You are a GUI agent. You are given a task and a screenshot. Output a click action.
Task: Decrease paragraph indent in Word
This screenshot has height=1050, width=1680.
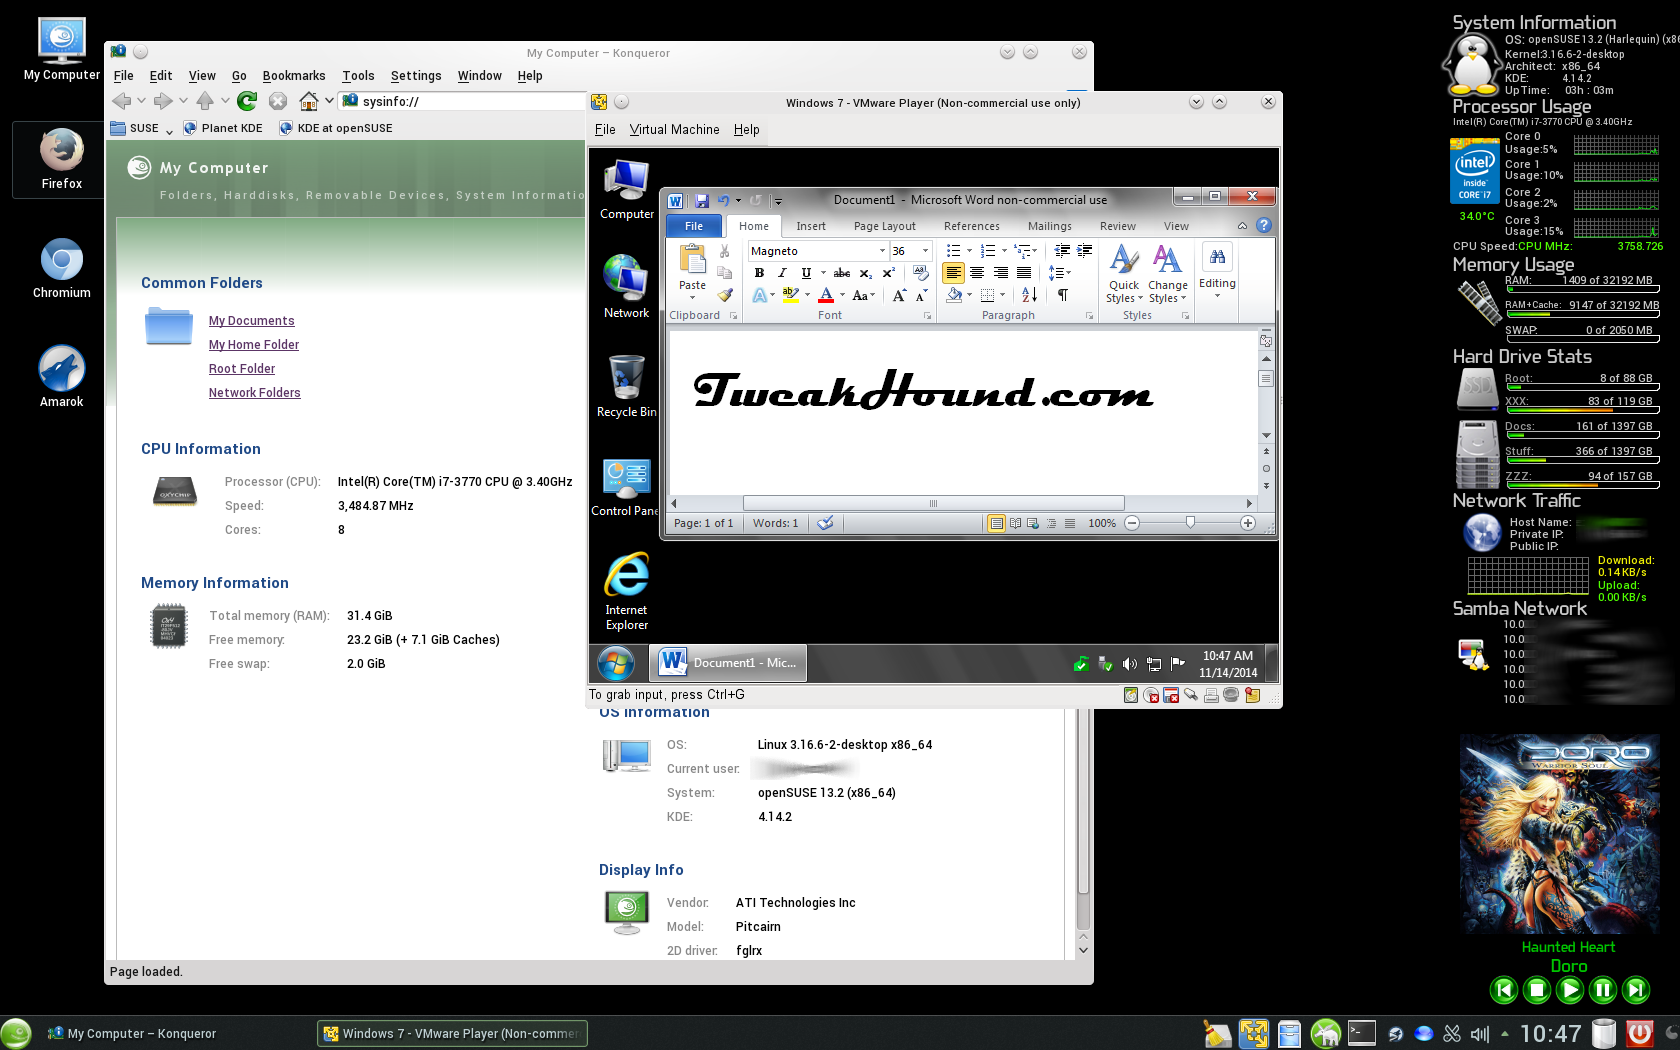(1062, 251)
